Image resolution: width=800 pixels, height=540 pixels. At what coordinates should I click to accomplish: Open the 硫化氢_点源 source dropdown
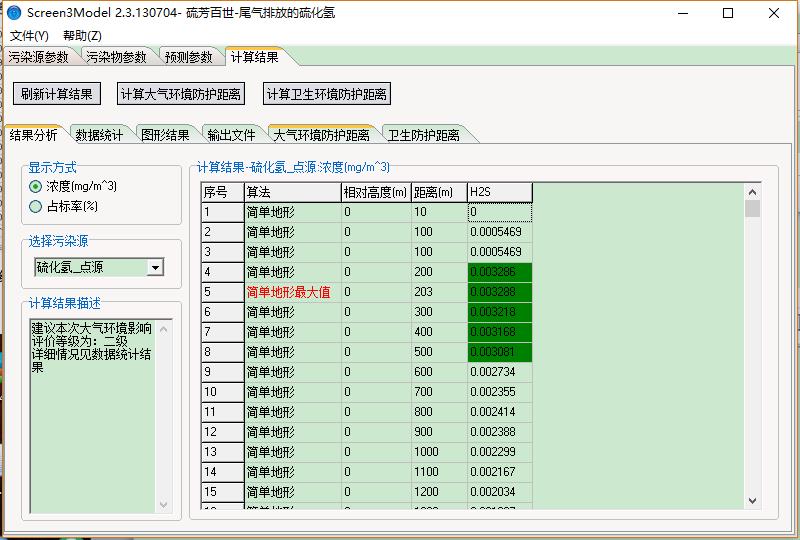(155, 267)
